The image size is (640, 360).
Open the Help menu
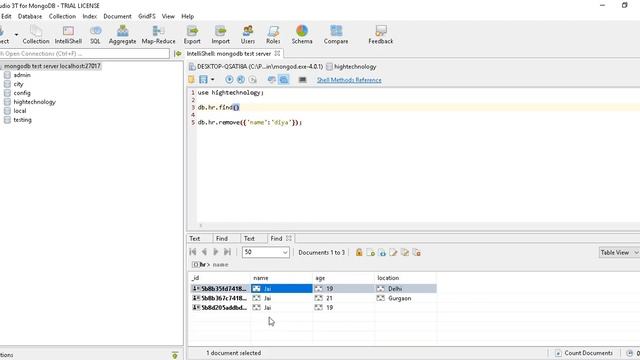pyautogui.click(x=187, y=16)
